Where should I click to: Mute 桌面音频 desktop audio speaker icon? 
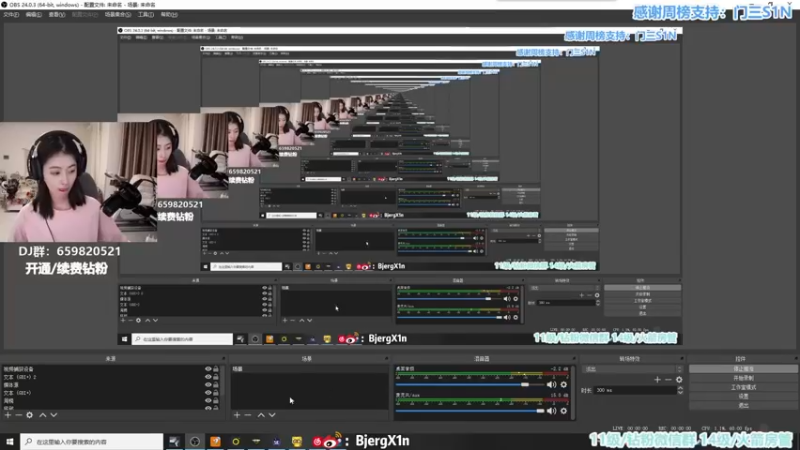(552, 385)
